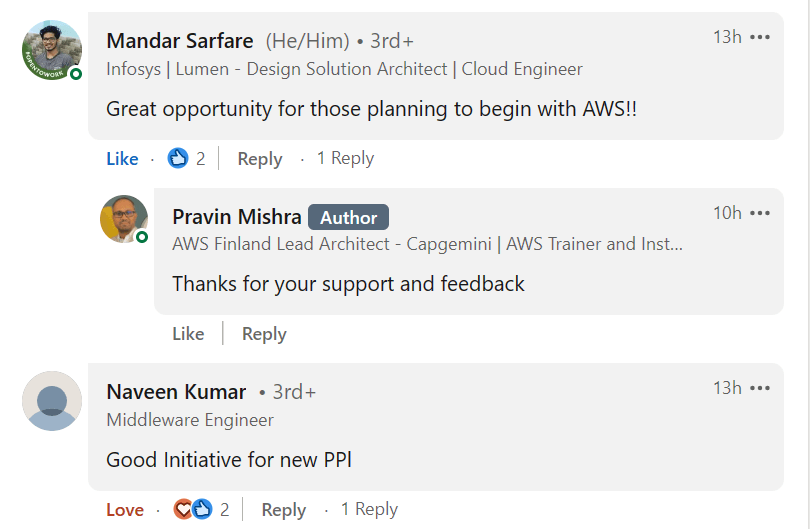Open the options menu on Naveen Kumar's comment
This screenshot has height=529, width=810.
click(x=760, y=389)
